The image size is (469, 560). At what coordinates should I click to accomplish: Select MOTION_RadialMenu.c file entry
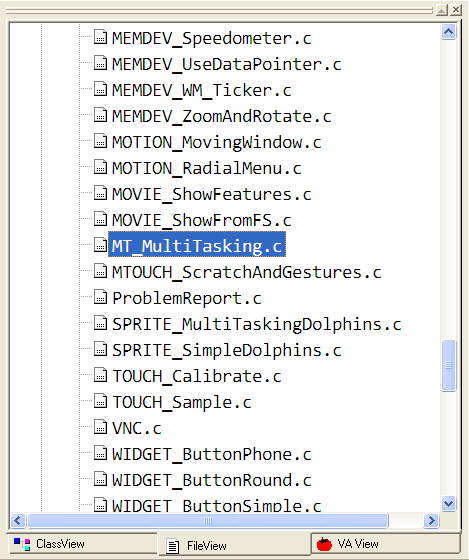coord(206,169)
